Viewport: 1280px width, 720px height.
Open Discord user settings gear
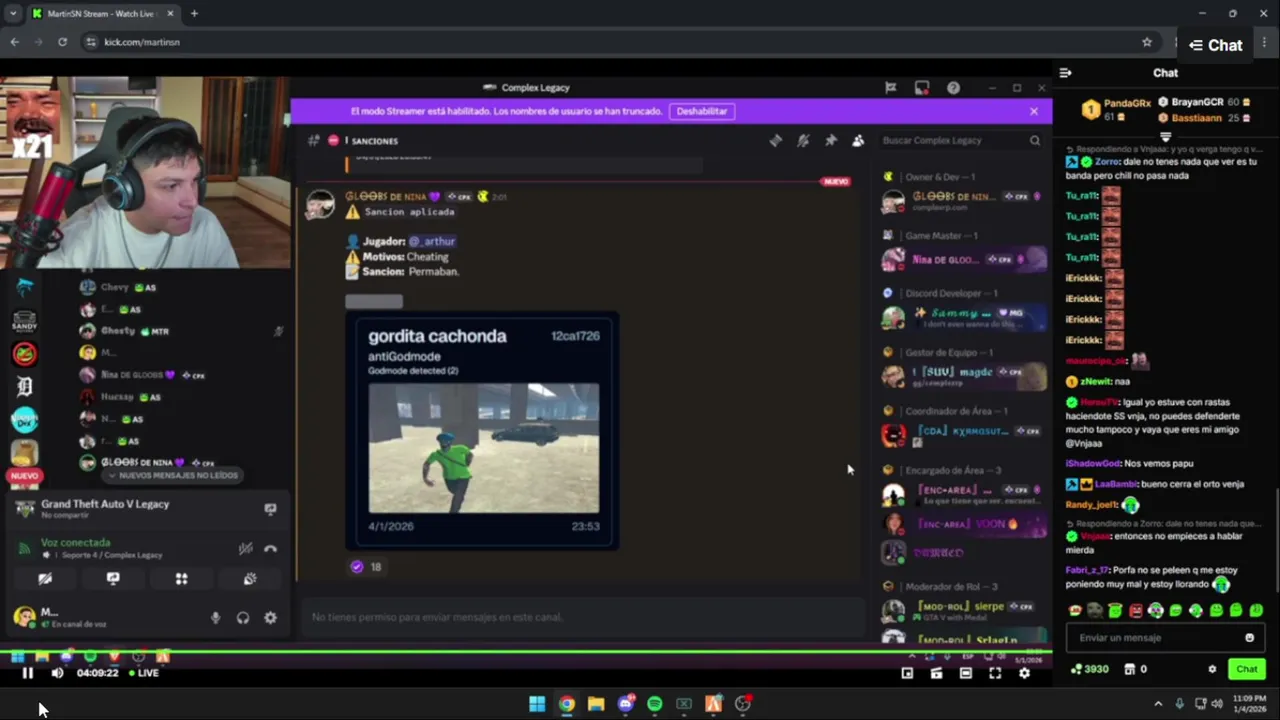270,618
